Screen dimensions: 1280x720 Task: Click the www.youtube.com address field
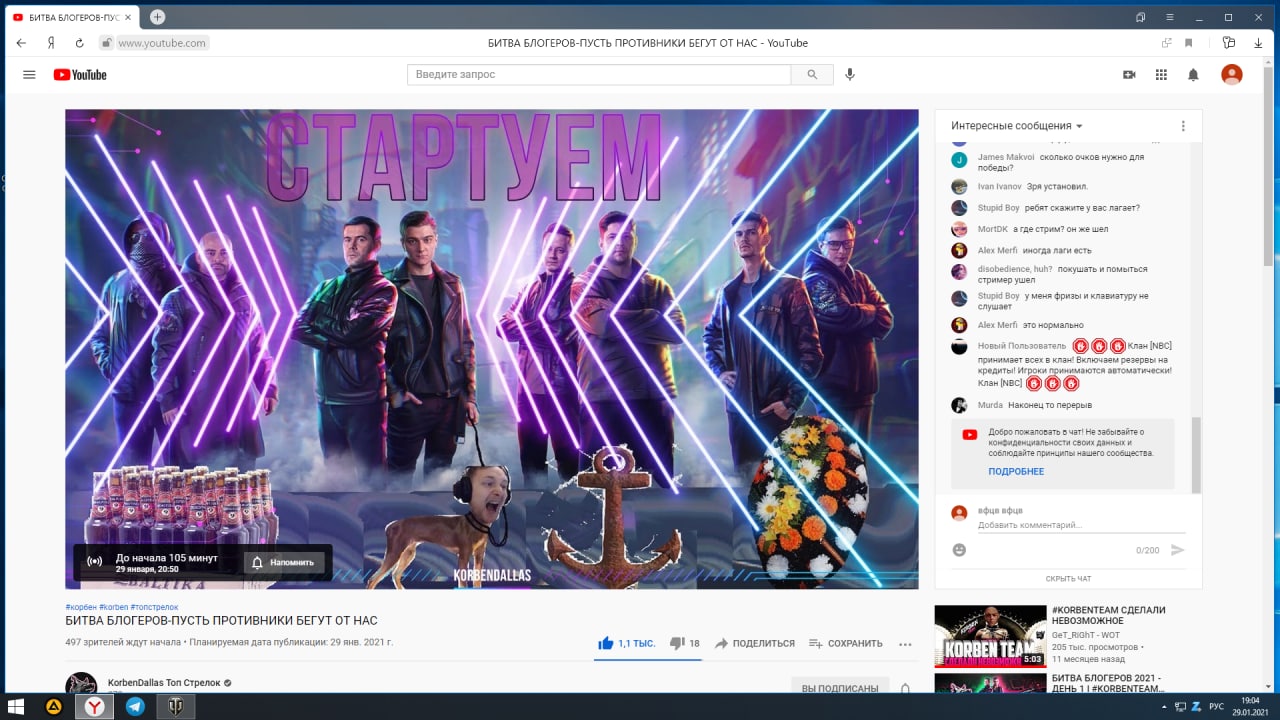(x=162, y=43)
